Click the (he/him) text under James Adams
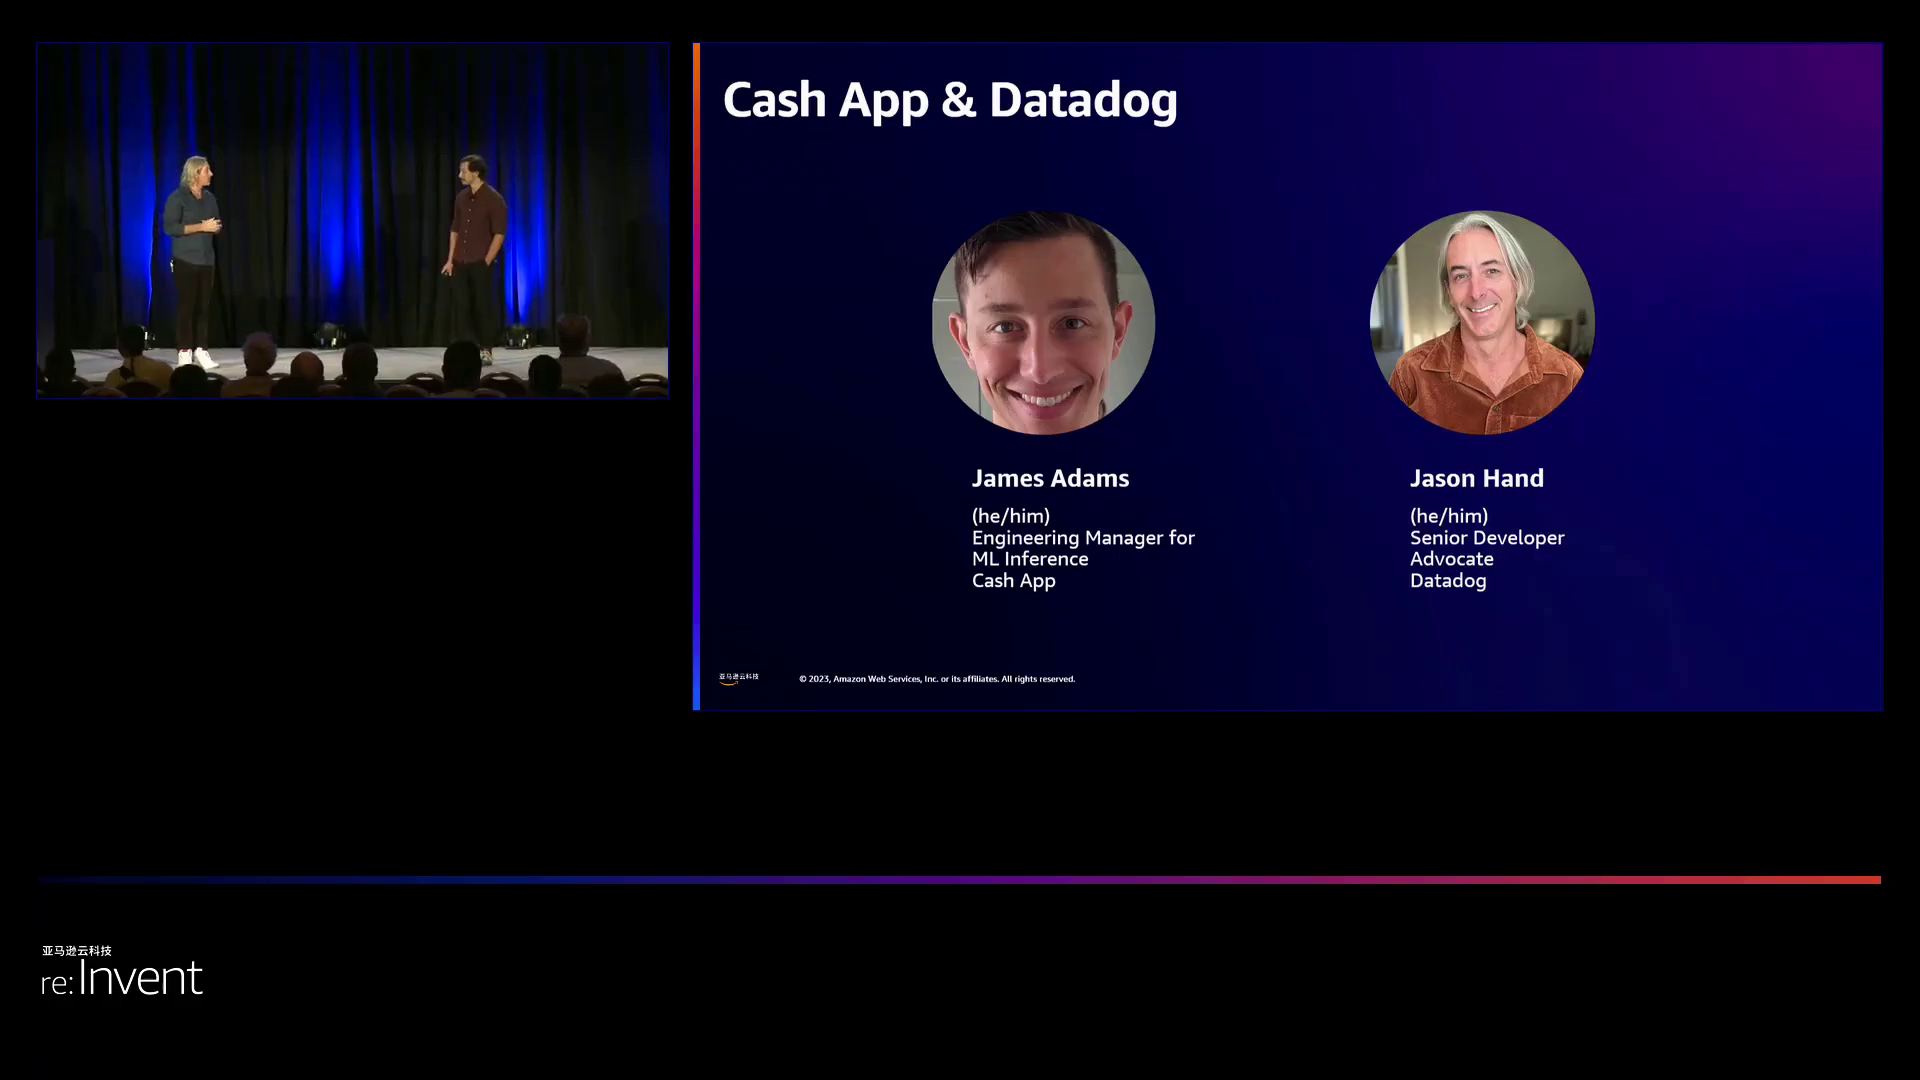 pyautogui.click(x=1010, y=516)
